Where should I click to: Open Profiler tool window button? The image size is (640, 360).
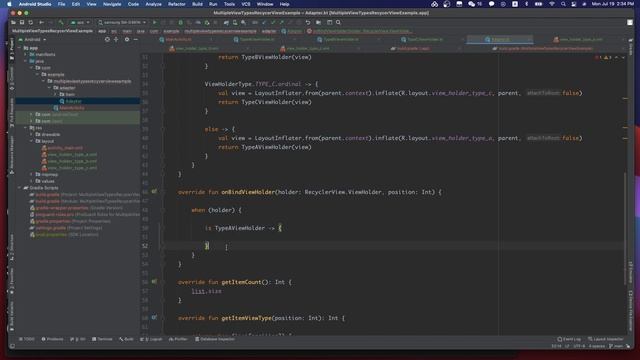tap(178, 339)
